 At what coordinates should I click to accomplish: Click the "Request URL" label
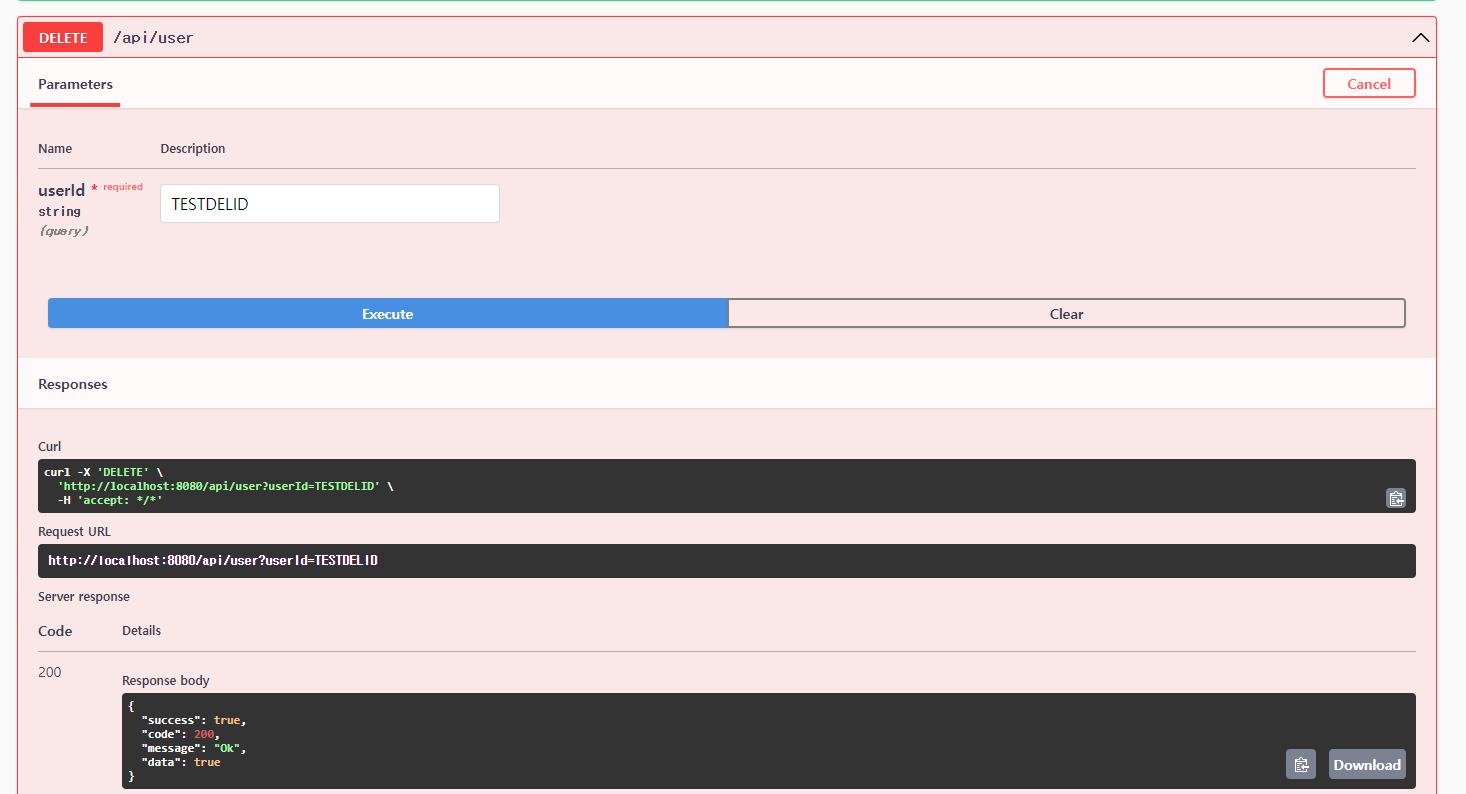(x=74, y=532)
